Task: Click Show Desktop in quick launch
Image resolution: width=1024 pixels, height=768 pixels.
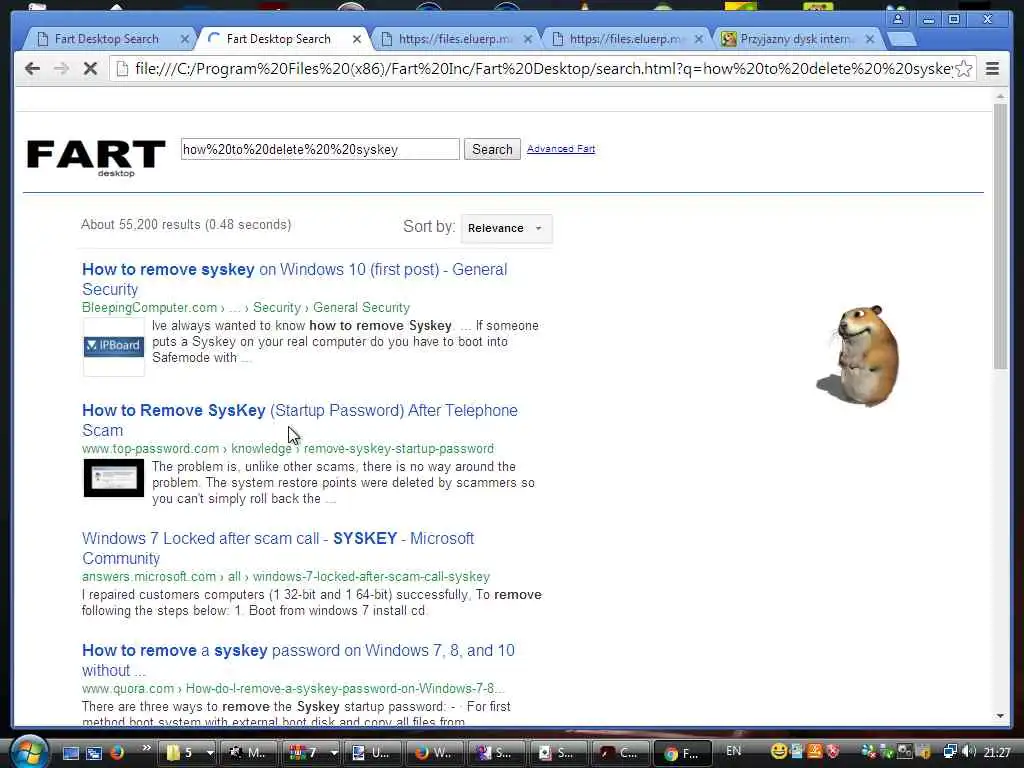Action: [71, 753]
